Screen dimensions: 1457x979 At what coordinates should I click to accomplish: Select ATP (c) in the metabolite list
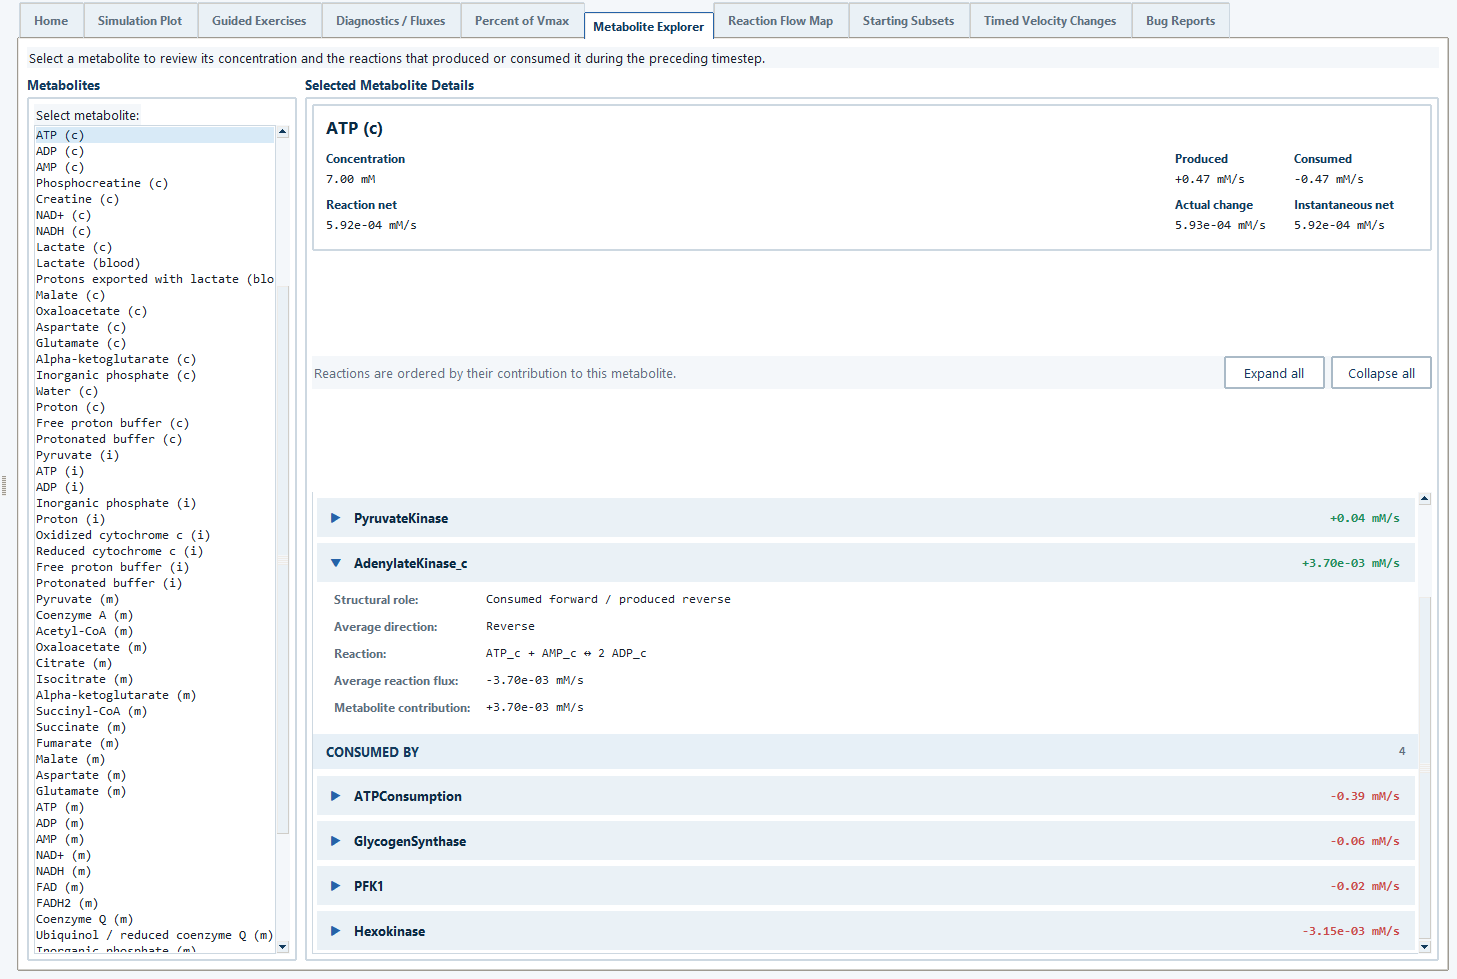pyautogui.click(x=154, y=135)
